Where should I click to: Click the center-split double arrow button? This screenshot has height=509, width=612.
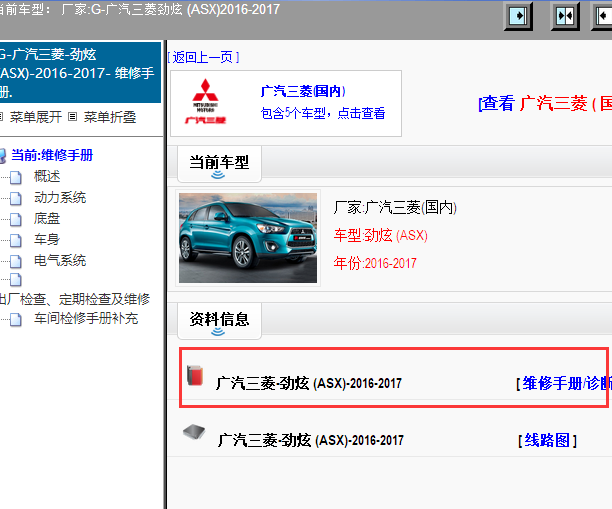pyautogui.click(x=565, y=16)
